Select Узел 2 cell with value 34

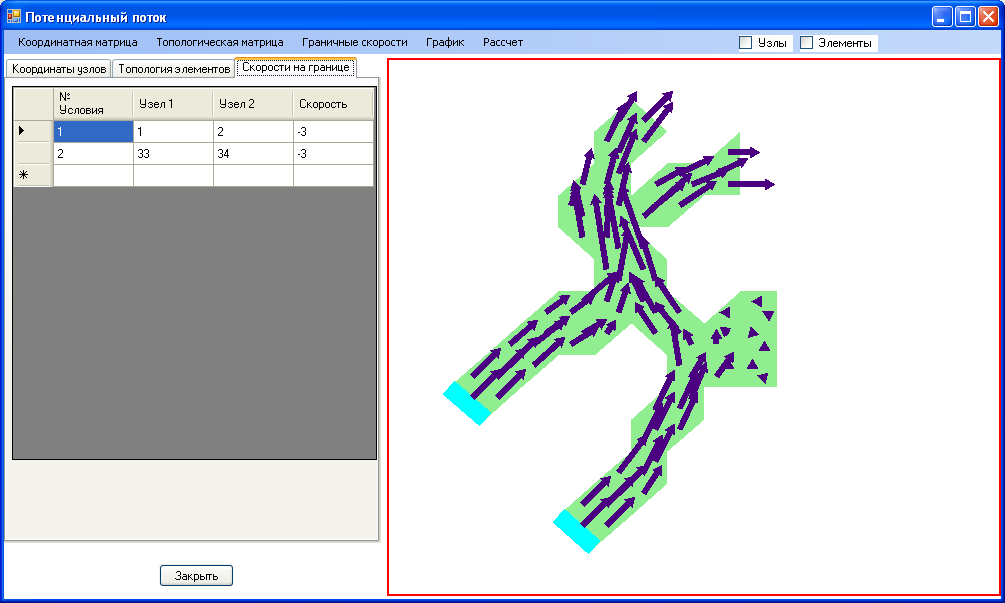pyautogui.click(x=253, y=154)
